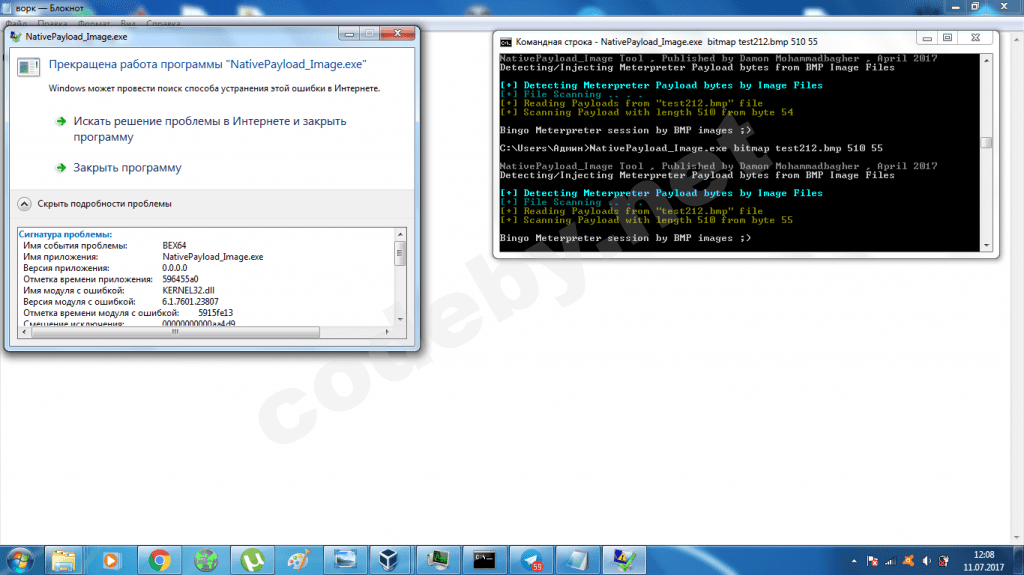Open the command prompt window system icon
The width and height of the screenshot is (1024, 575).
(505, 42)
